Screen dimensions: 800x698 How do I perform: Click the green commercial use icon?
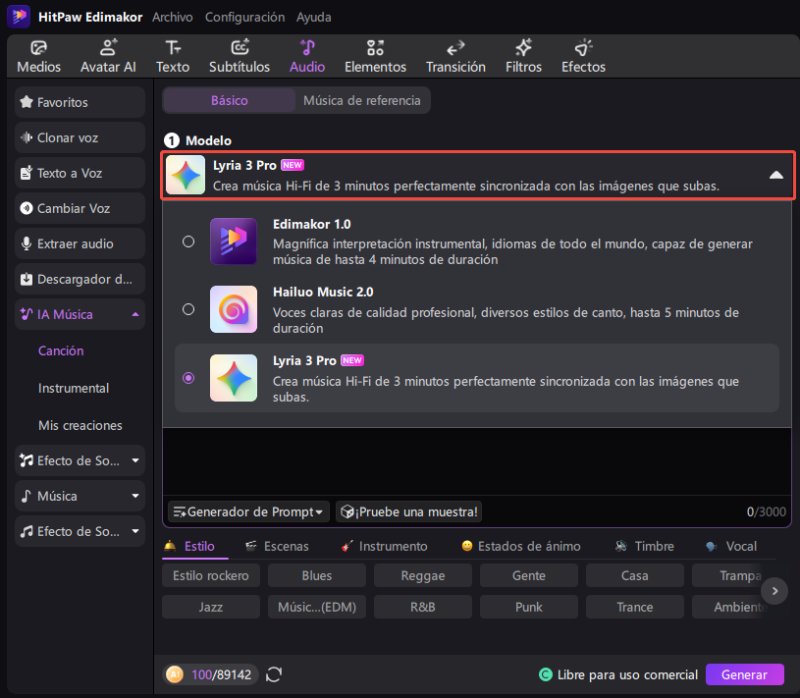pos(545,675)
